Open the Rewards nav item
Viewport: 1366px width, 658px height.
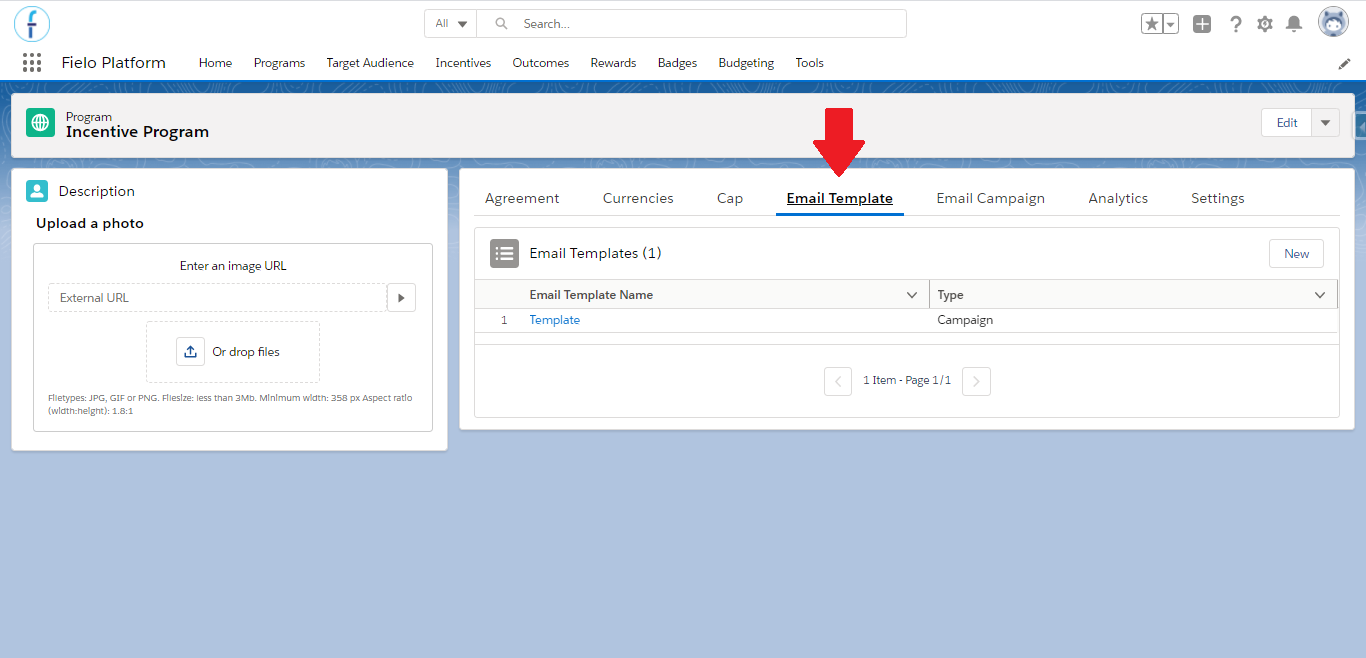click(613, 63)
